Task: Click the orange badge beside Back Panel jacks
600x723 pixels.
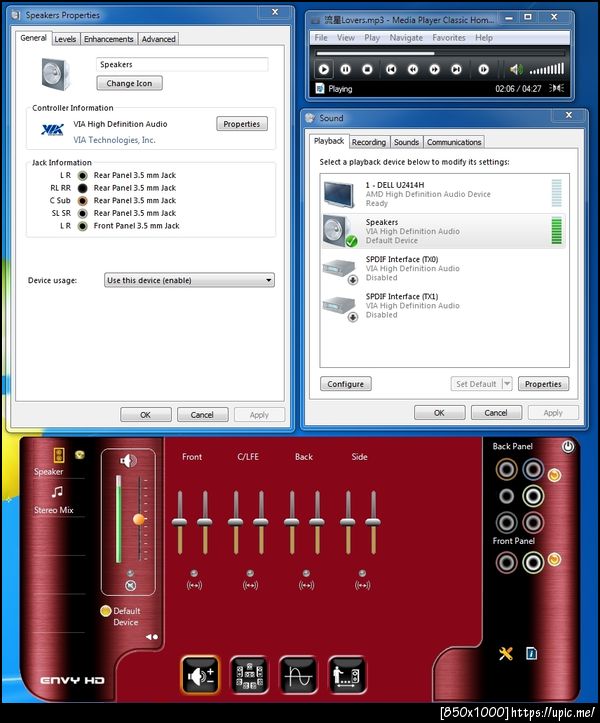Action: 554,475
